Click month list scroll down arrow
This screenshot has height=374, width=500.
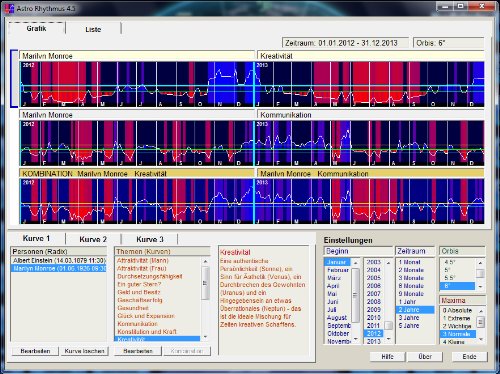point(356,339)
